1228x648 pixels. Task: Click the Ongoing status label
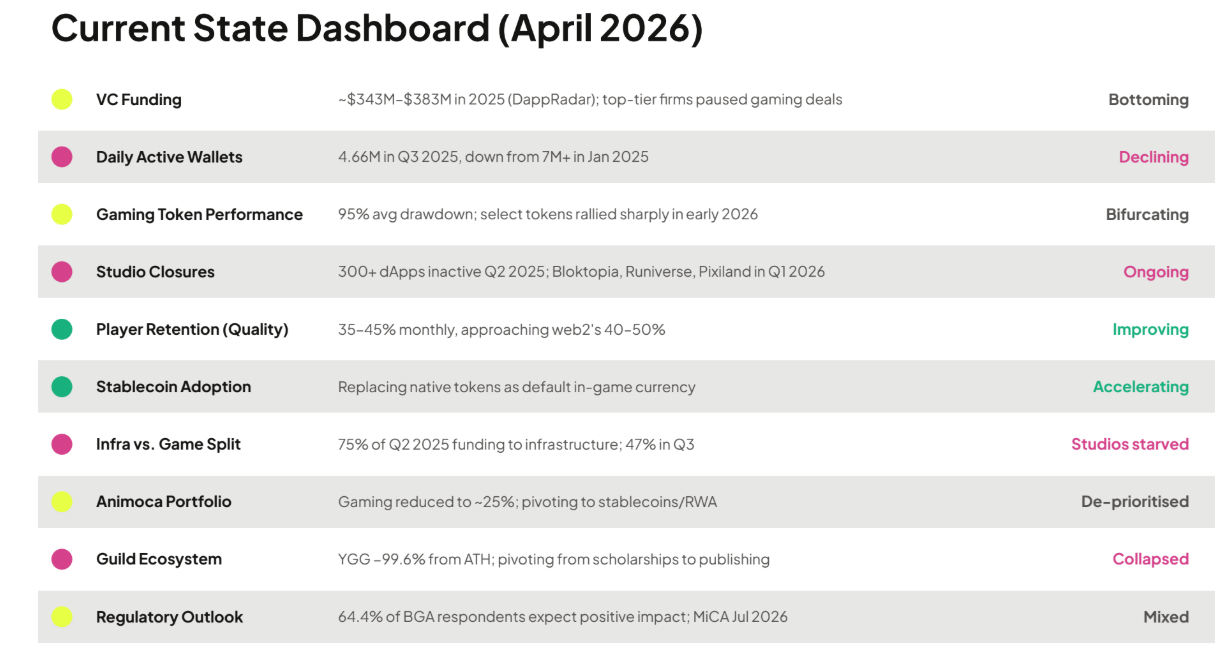point(1155,272)
